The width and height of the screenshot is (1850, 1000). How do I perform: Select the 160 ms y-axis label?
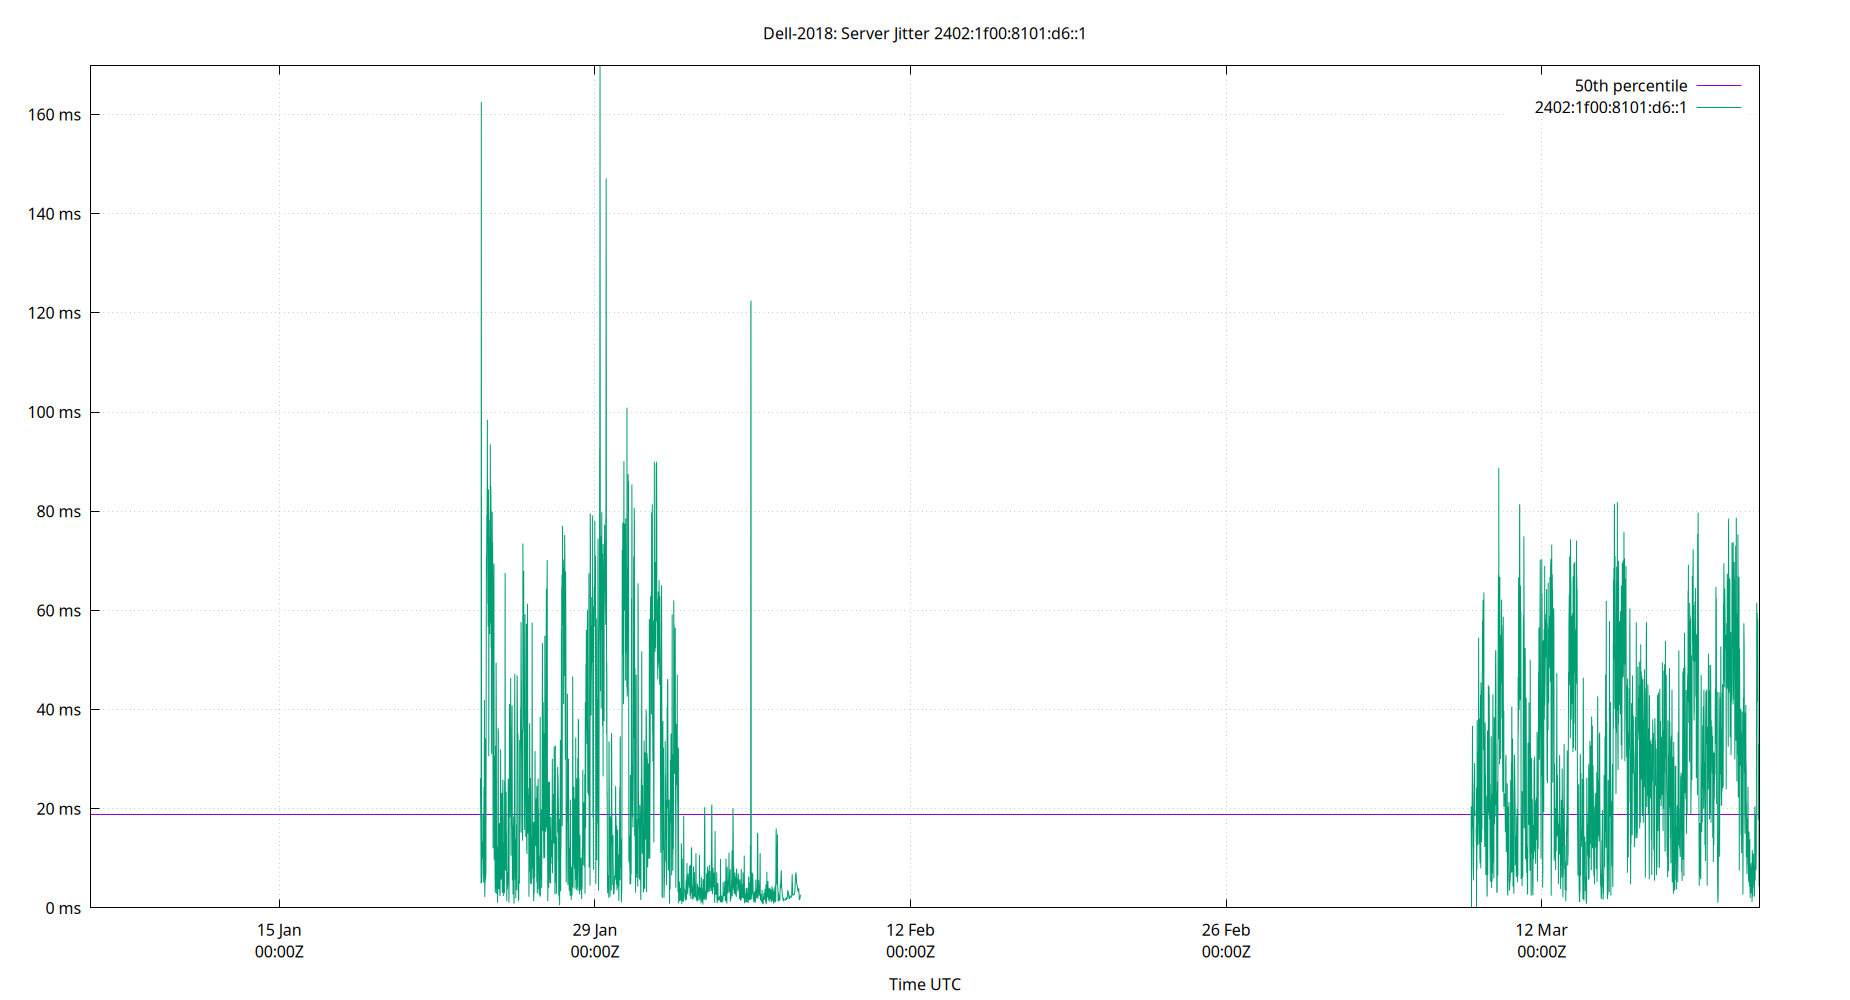pyautogui.click(x=55, y=114)
